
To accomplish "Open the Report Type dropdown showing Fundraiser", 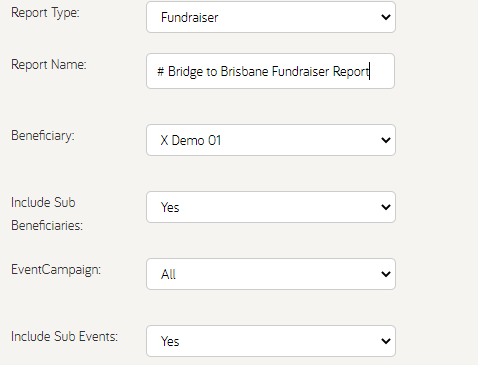I will point(271,17).
